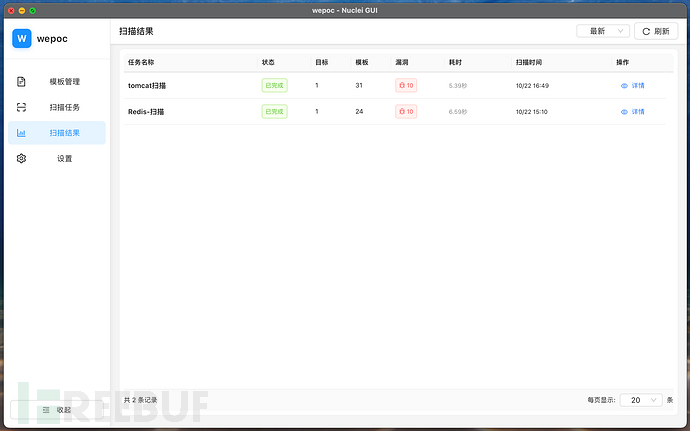
Task: Click template count 24
Action: pyautogui.click(x=360, y=111)
